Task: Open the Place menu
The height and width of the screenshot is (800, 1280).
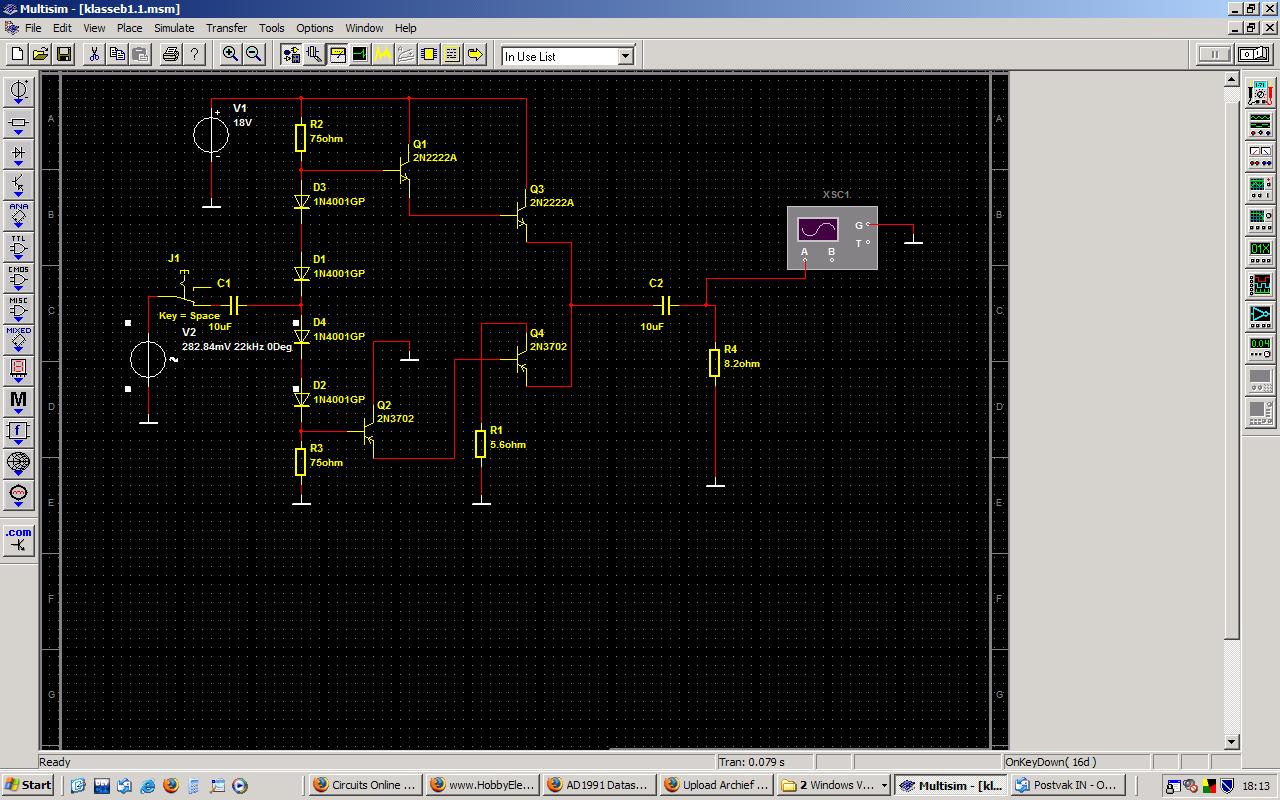Action: [129, 28]
